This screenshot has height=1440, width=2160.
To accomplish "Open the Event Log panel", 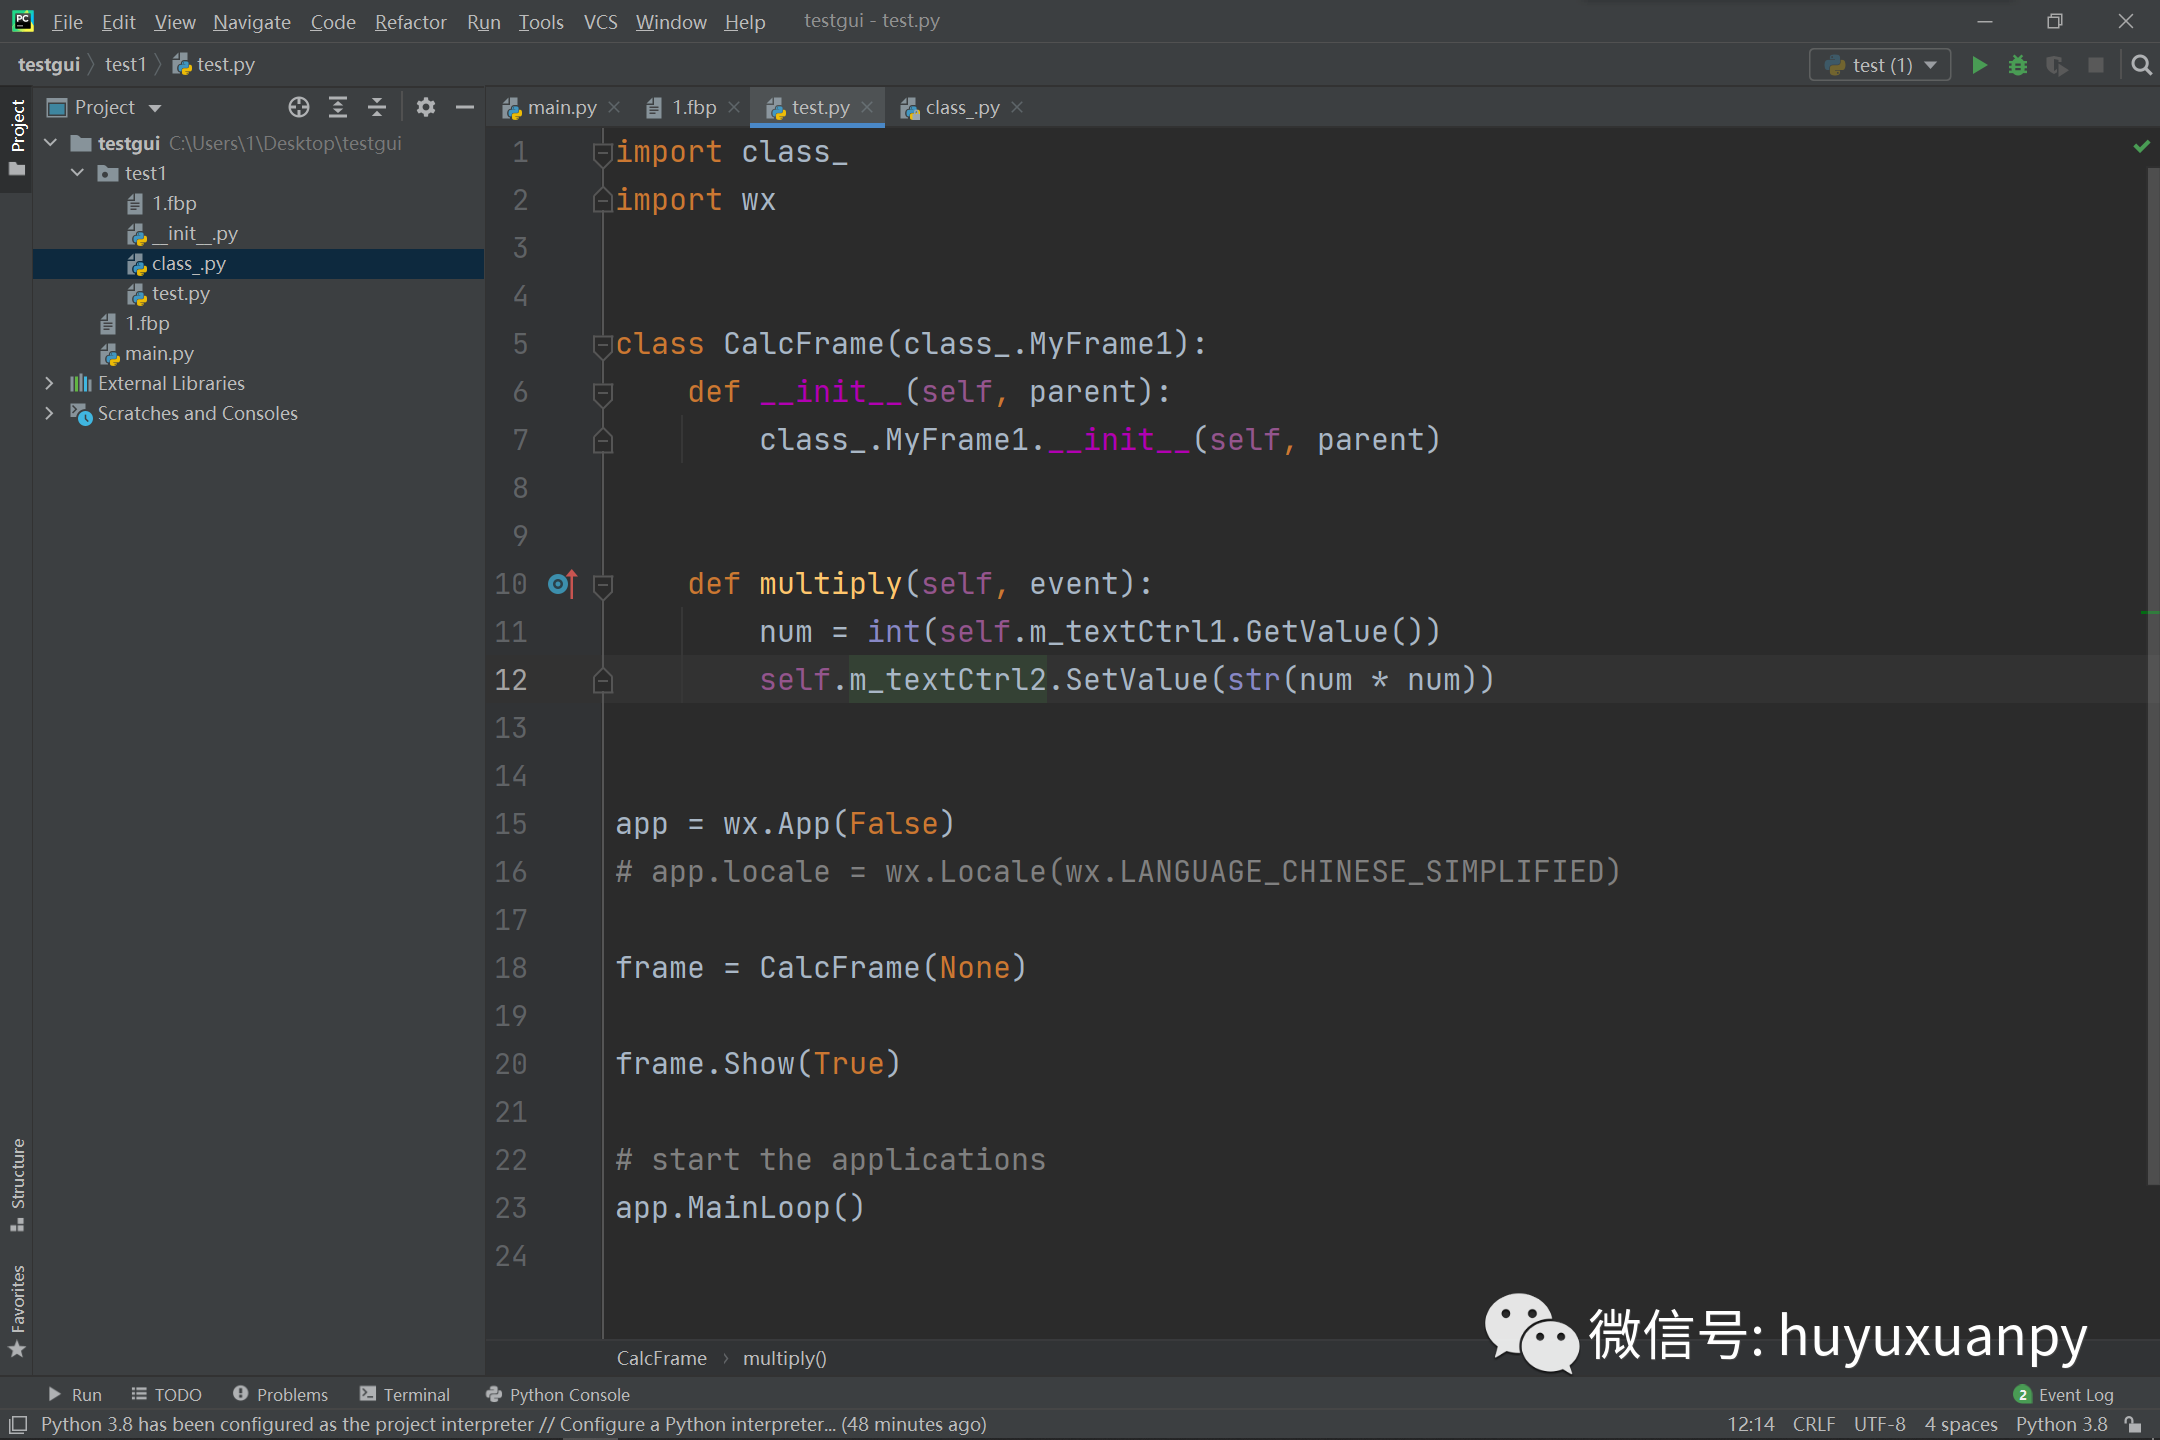I will point(2076,1394).
